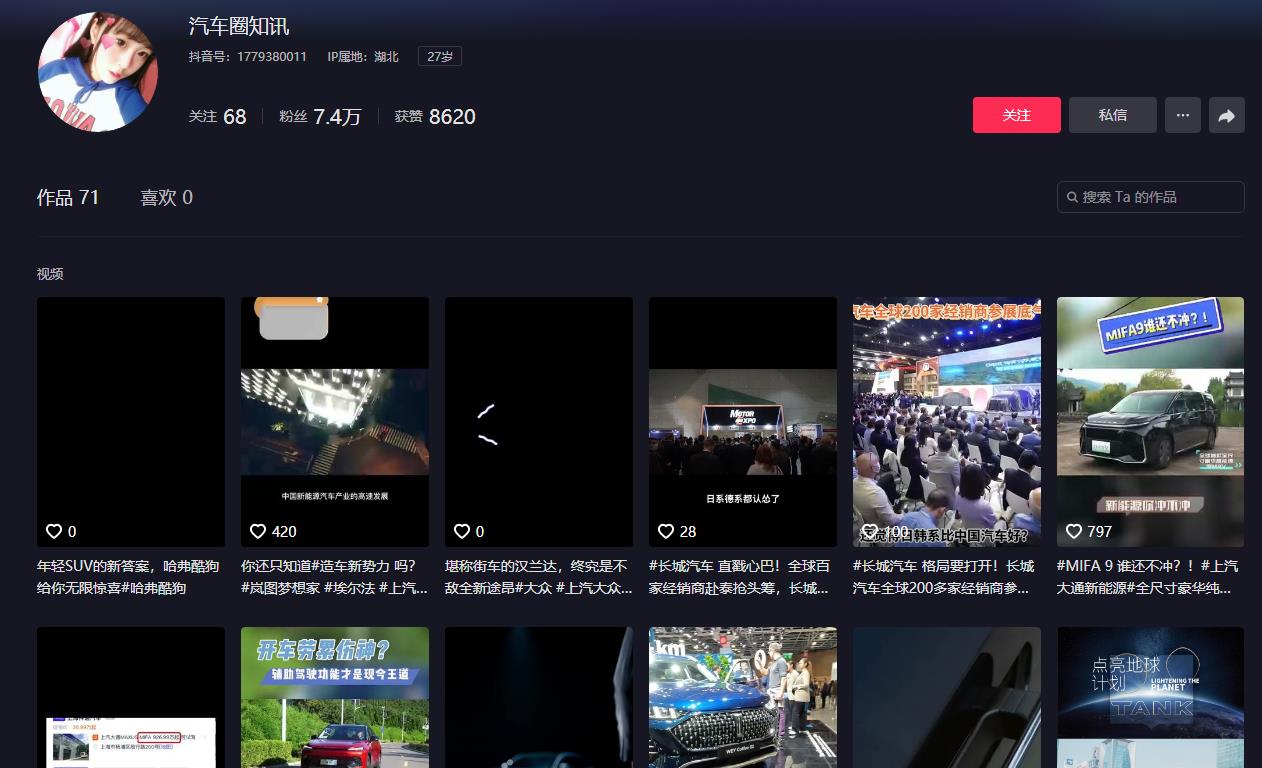Click the 抖音号:1779380011 text
Screen dimensions: 1262x768
pos(248,57)
